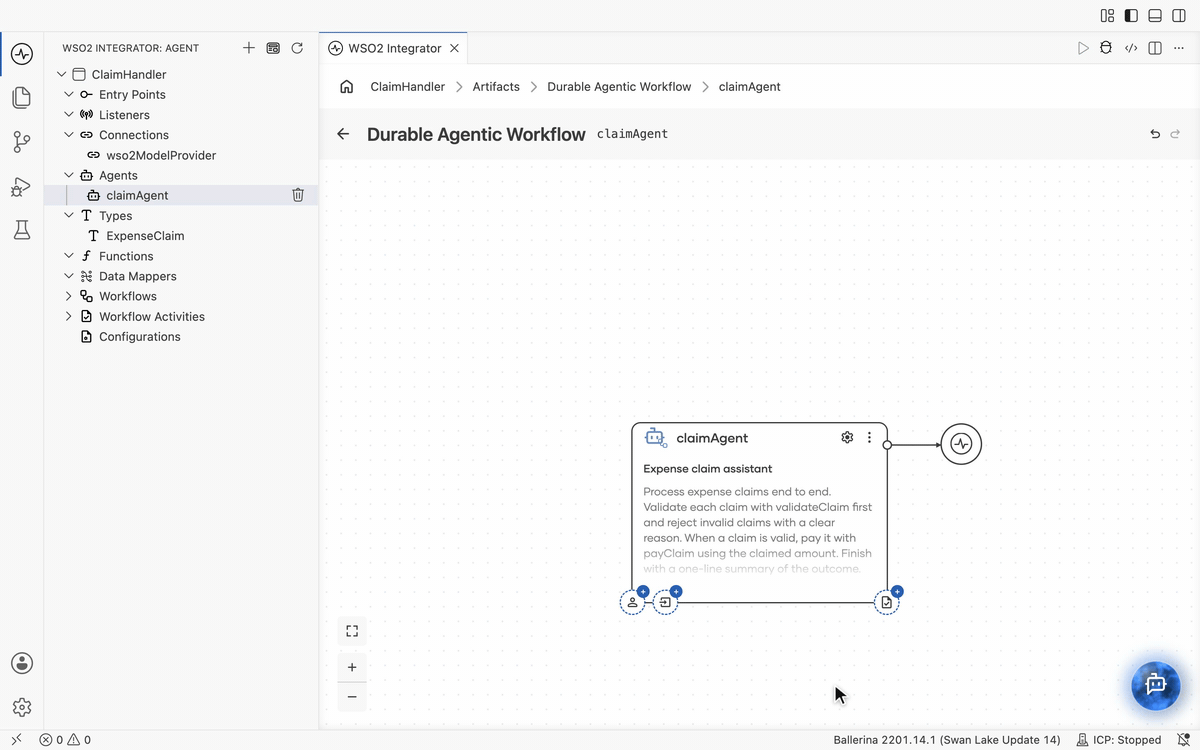
Task: Open the WSO2 Integrator activity bar icon
Action: (x=22, y=54)
